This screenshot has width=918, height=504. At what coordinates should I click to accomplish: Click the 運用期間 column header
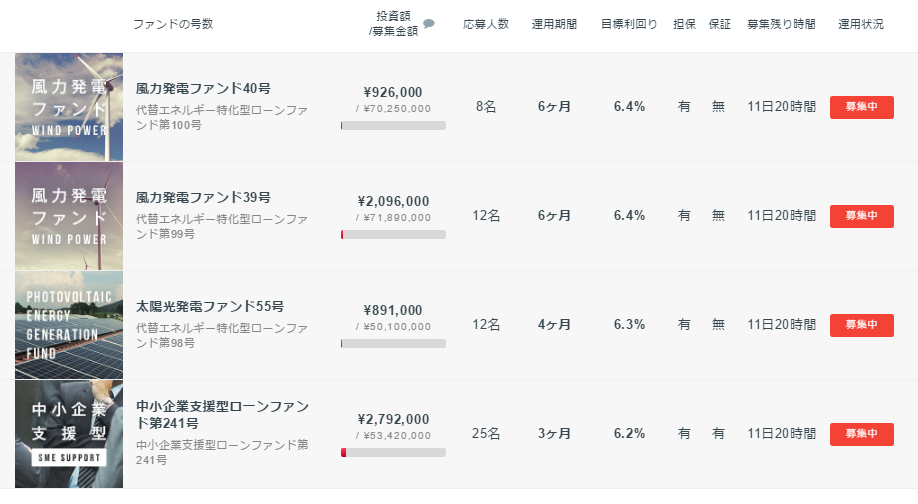[x=554, y=24]
